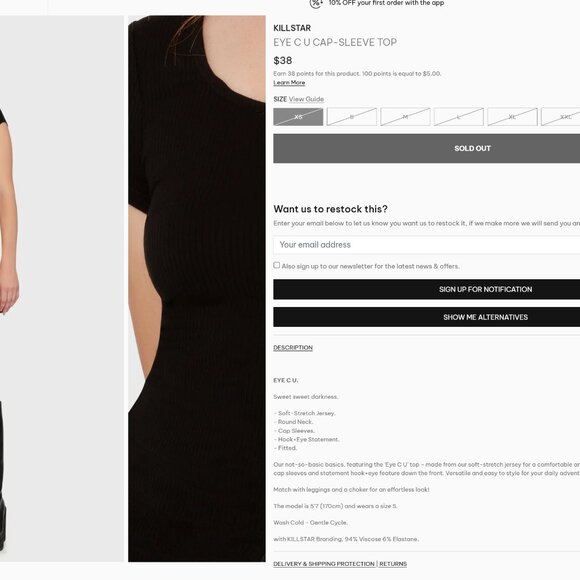The image size is (580, 580).
Task: Click the SOLD OUT button
Action: 426,148
